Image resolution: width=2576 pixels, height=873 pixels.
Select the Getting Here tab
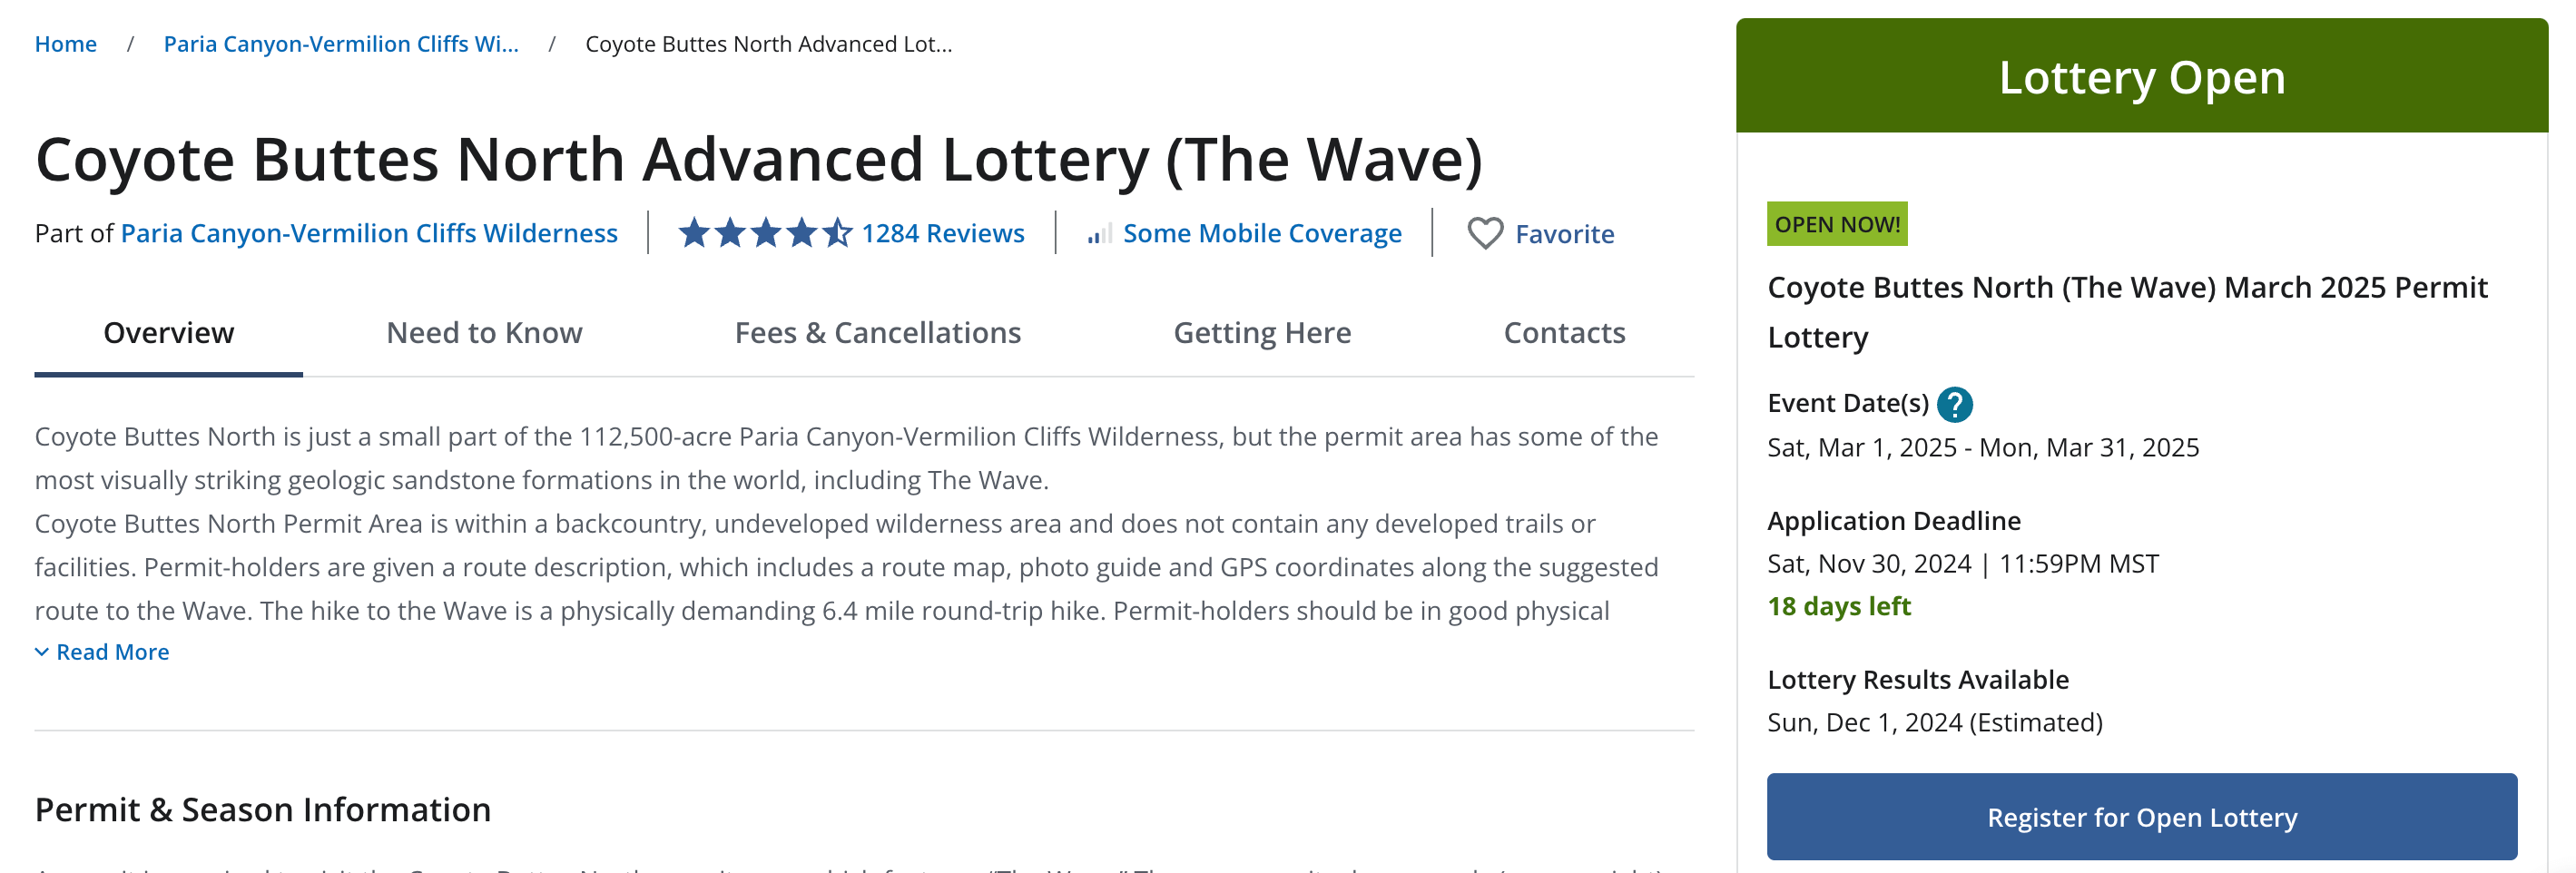1261,333
